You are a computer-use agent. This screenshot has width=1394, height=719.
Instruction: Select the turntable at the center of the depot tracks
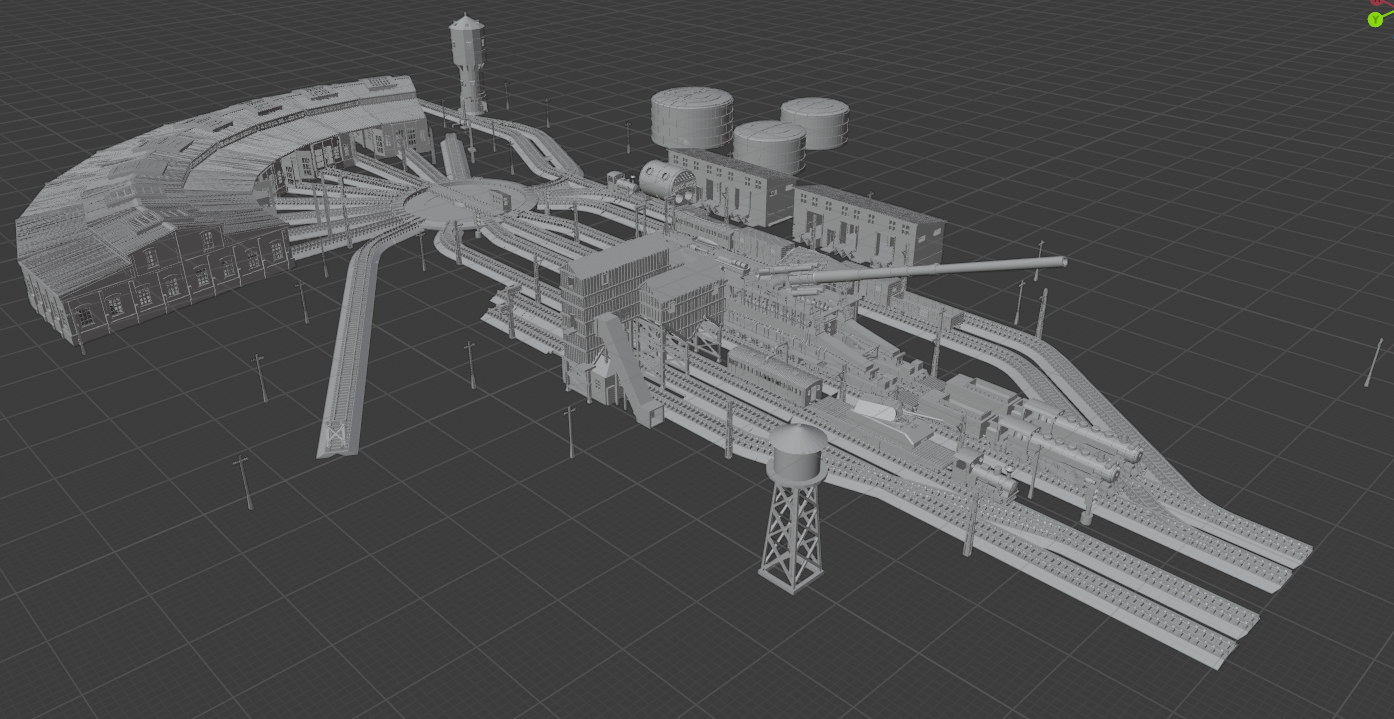tap(470, 205)
